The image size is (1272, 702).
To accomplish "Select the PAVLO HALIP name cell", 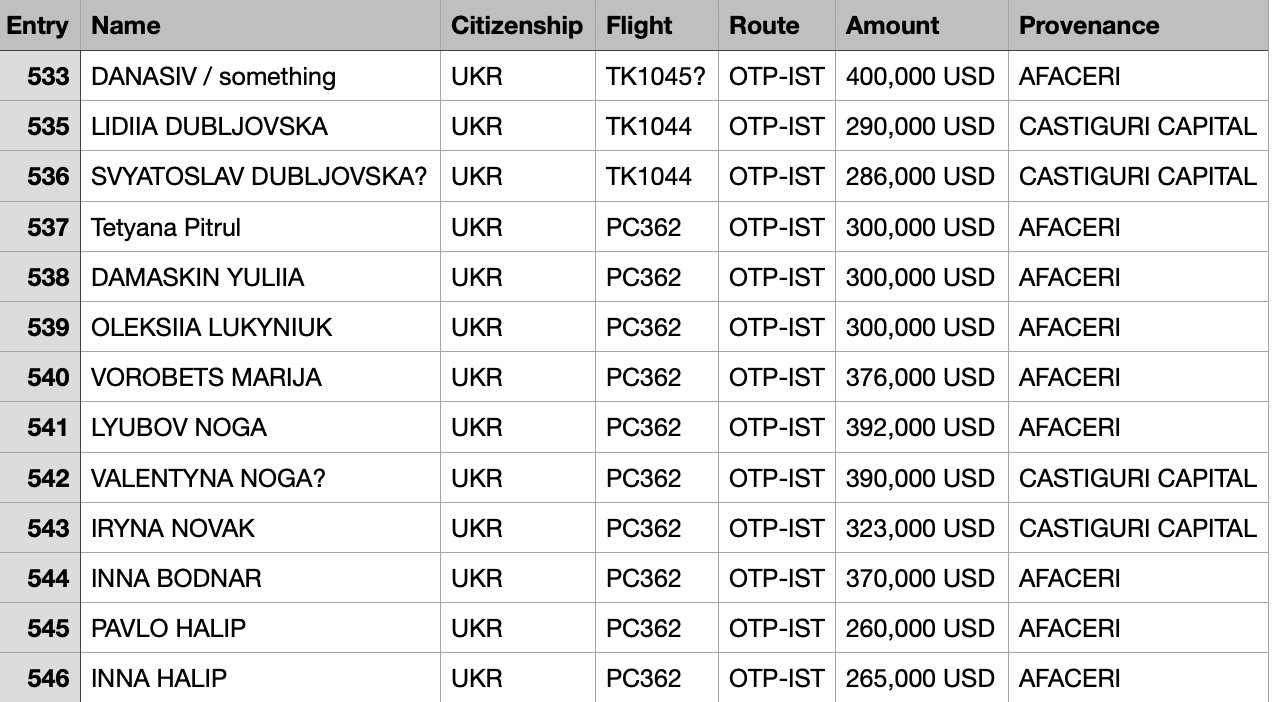I will (x=260, y=628).
